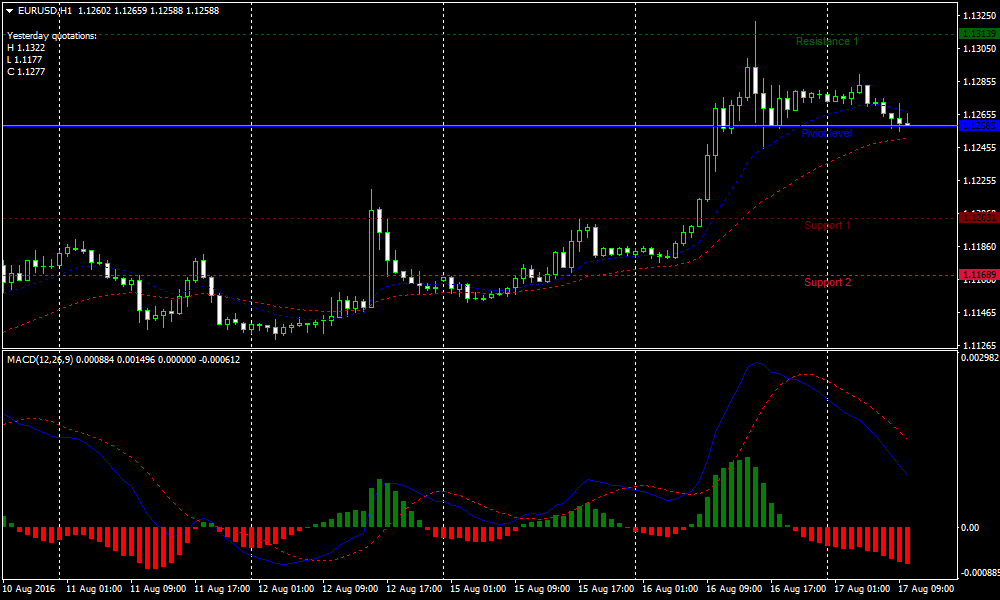This screenshot has height=600, width=1000.
Task: Select the blue Pivot level text label
Action: coord(826,134)
